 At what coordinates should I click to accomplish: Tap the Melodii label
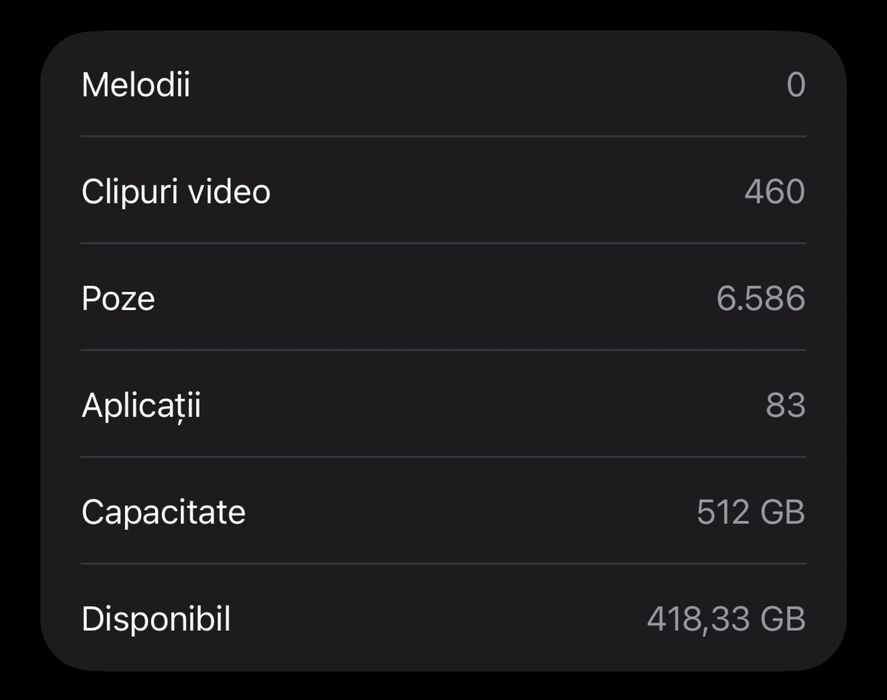click(135, 85)
